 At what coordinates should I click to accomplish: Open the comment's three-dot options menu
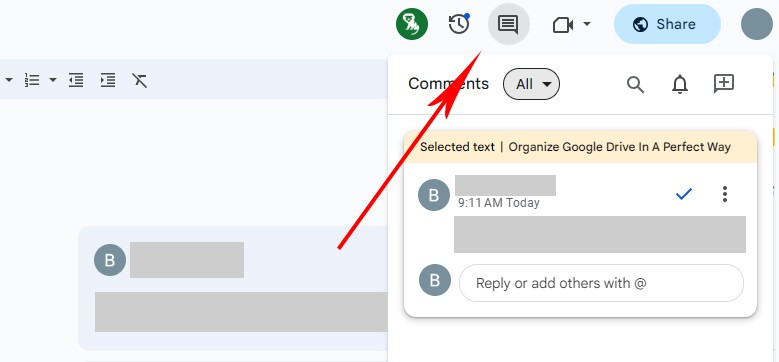(x=725, y=194)
